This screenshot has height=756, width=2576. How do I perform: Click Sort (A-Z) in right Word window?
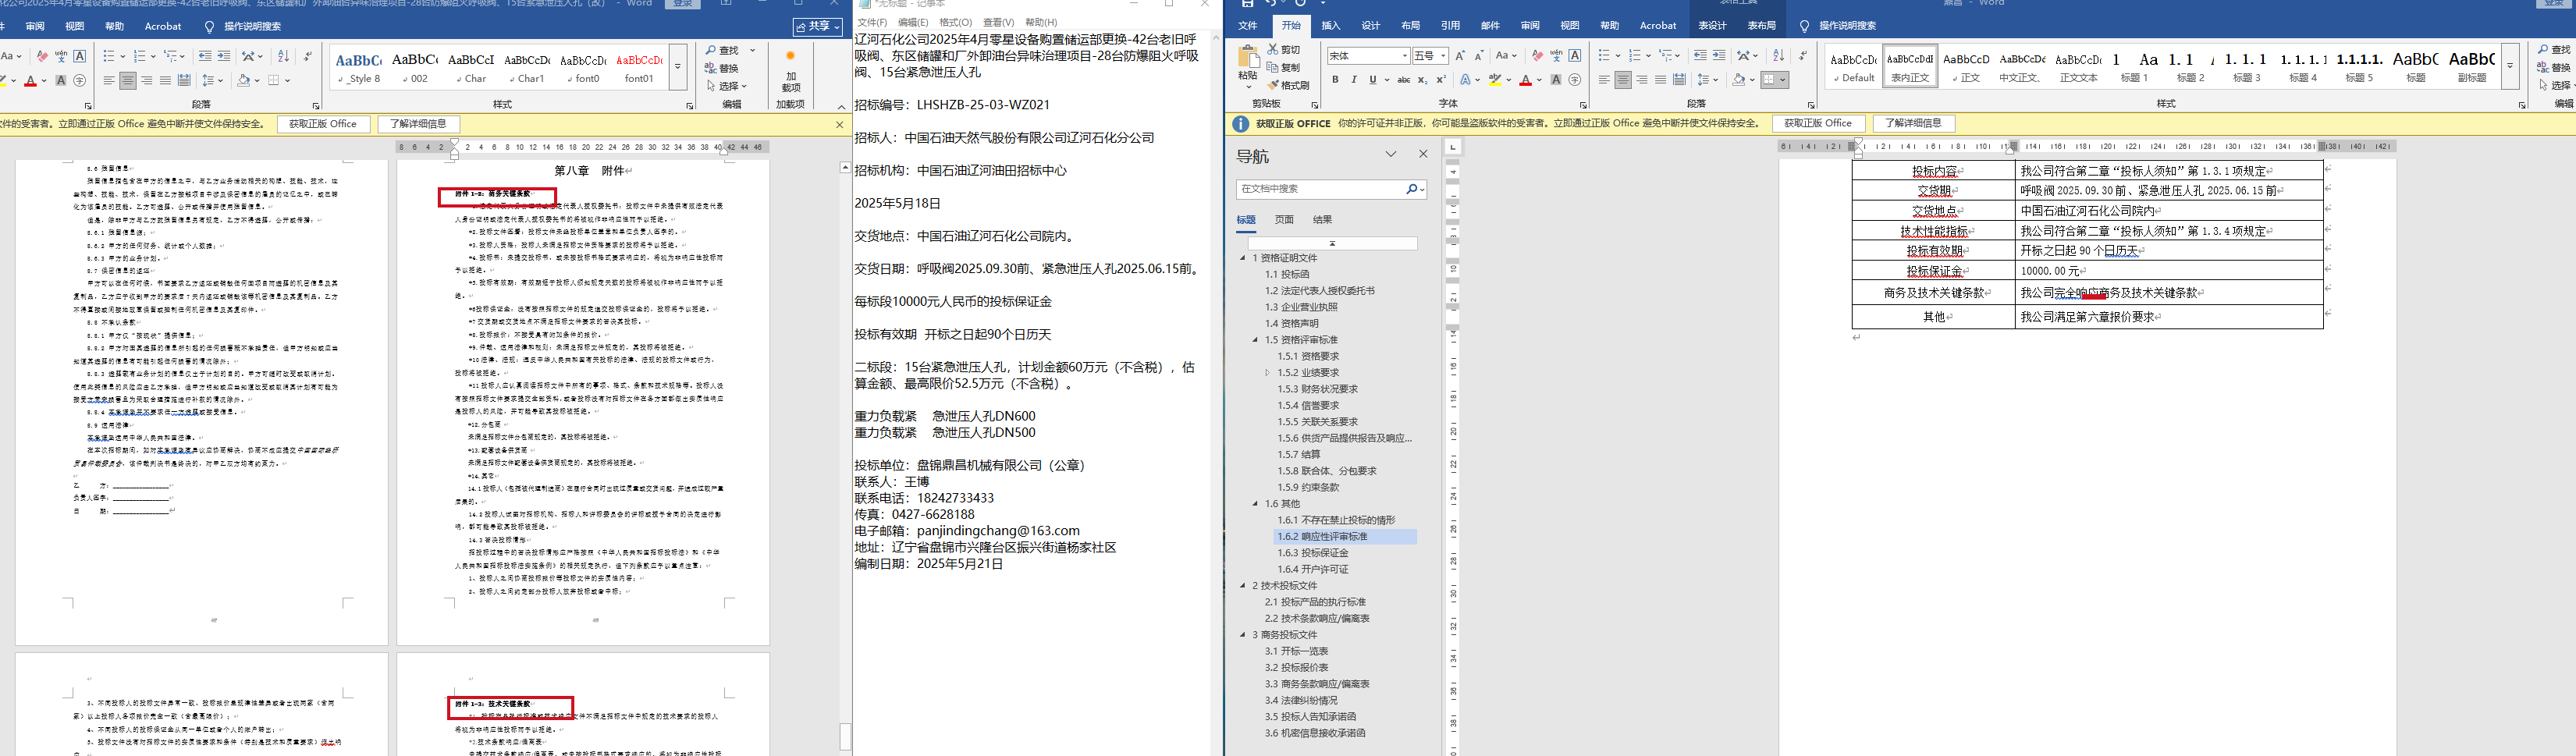click(x=1778, y=56)
